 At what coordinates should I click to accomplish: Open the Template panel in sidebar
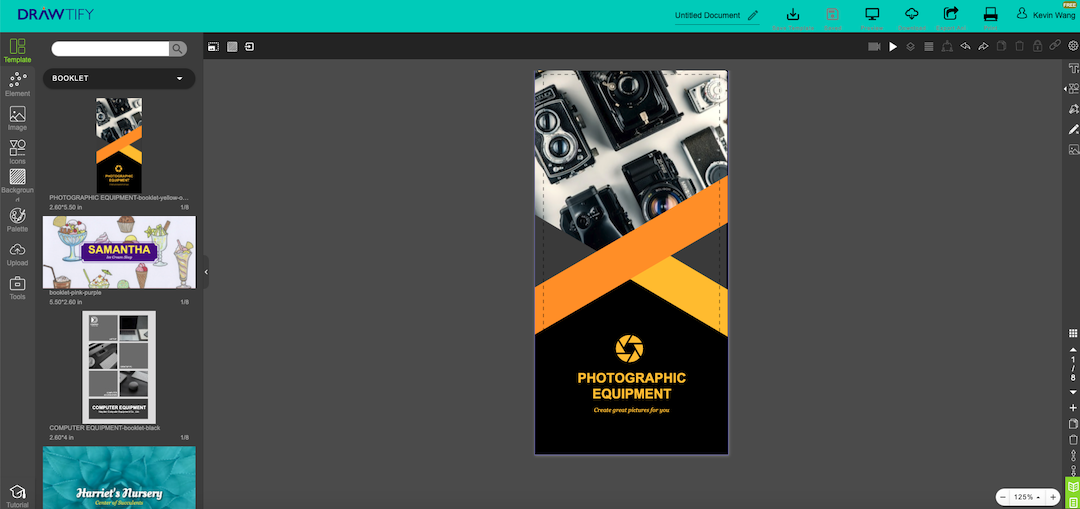[17, 51]
